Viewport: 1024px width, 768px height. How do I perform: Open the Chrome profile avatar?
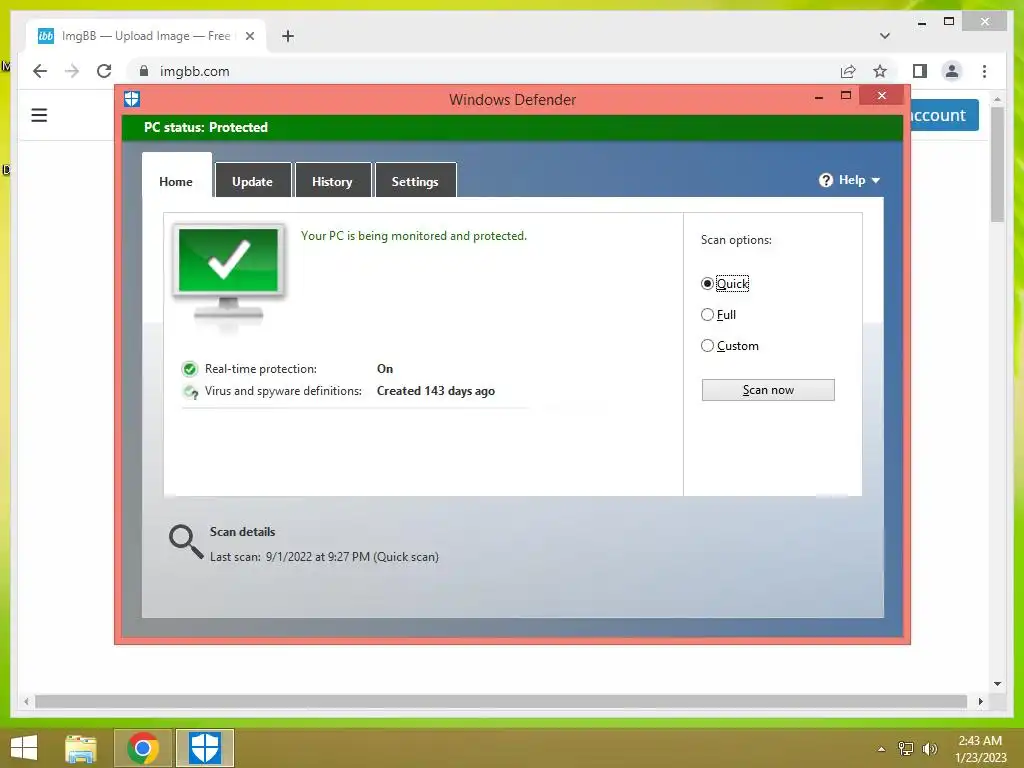pos(952,71)
